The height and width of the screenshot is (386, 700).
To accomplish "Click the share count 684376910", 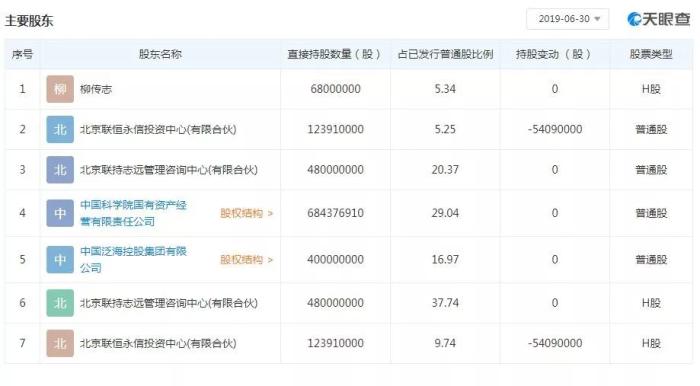I will [335, 213].
